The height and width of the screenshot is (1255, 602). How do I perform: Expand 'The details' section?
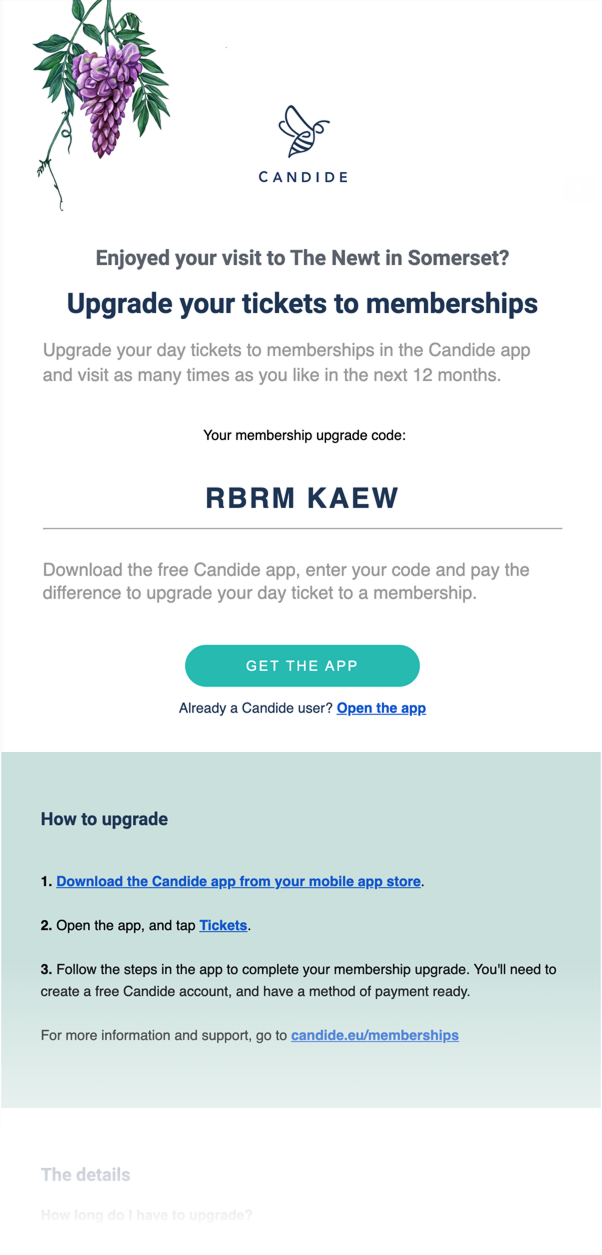(84, 1174)
